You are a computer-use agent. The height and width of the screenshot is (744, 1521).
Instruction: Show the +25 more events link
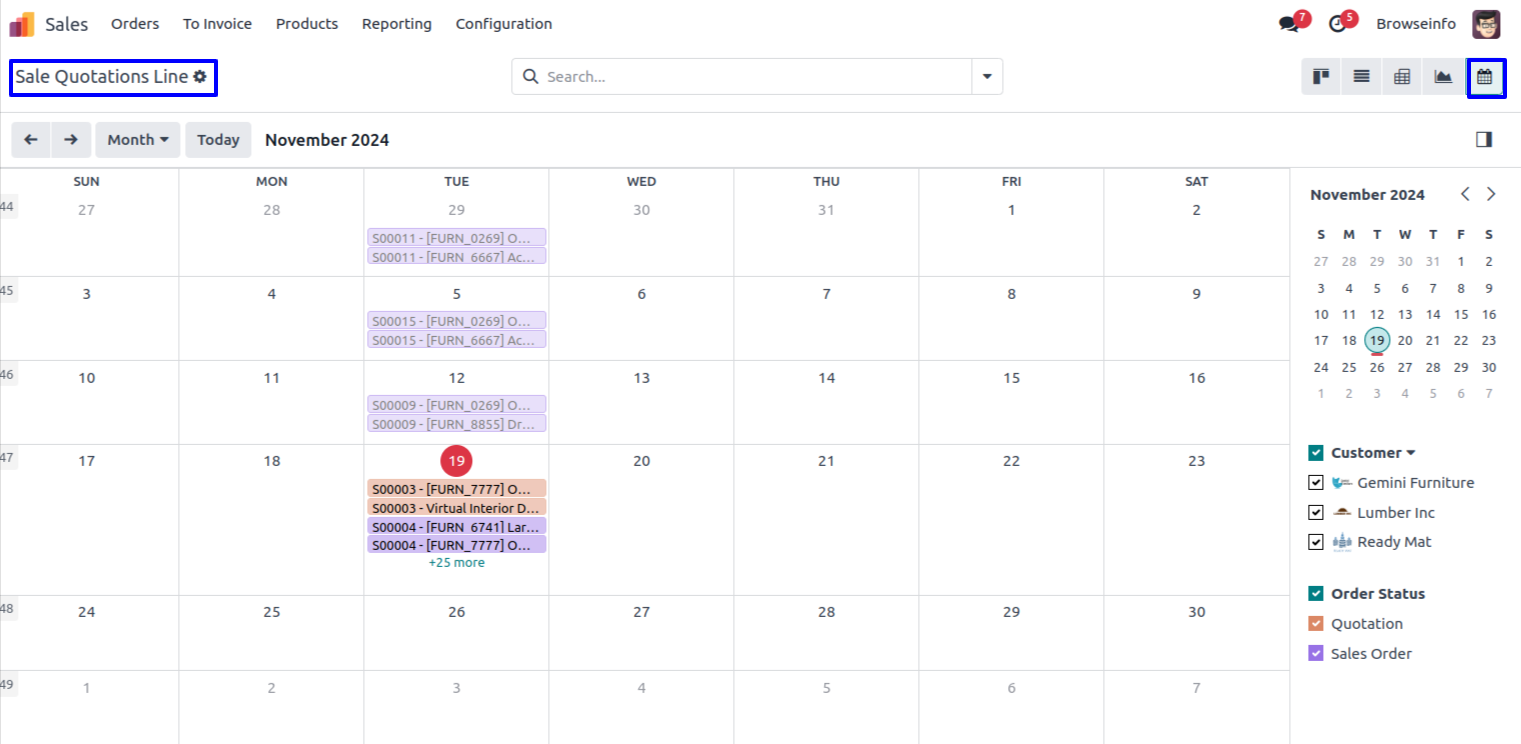coord(456,563)
